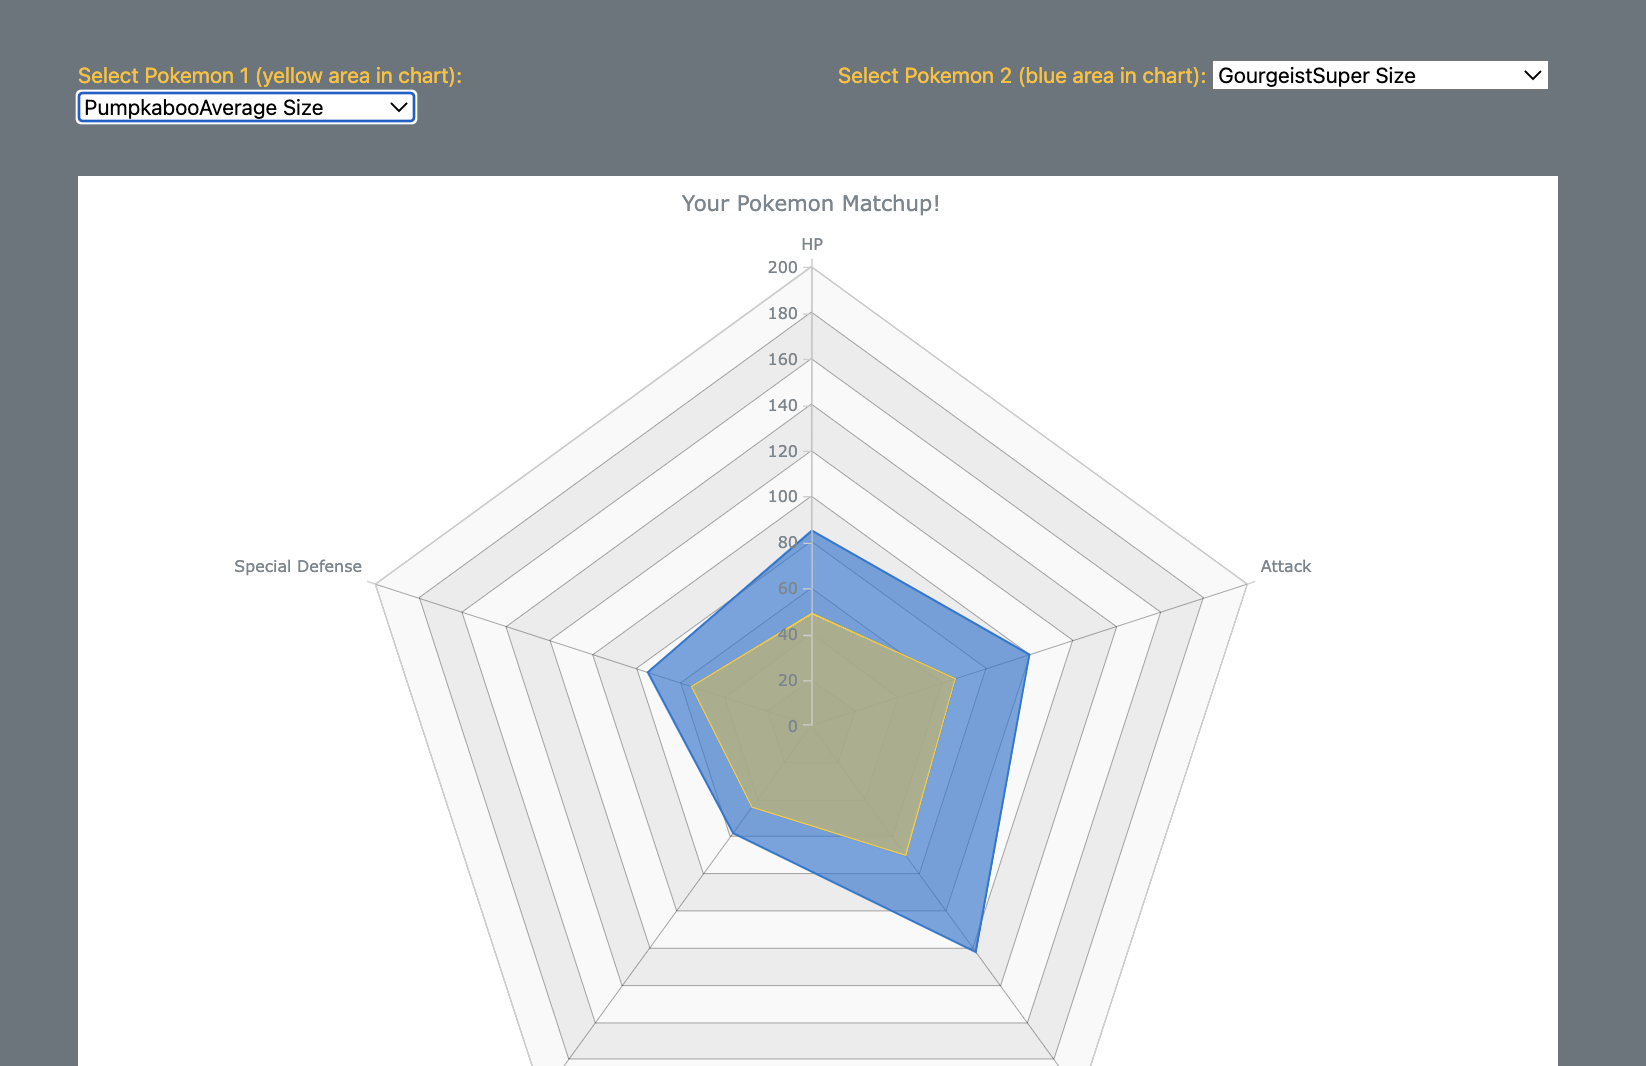Viewport: 1646px width, 1066px height.
Task: Click the "Select Pokemon 2" label text
Action: (1021, 76)
